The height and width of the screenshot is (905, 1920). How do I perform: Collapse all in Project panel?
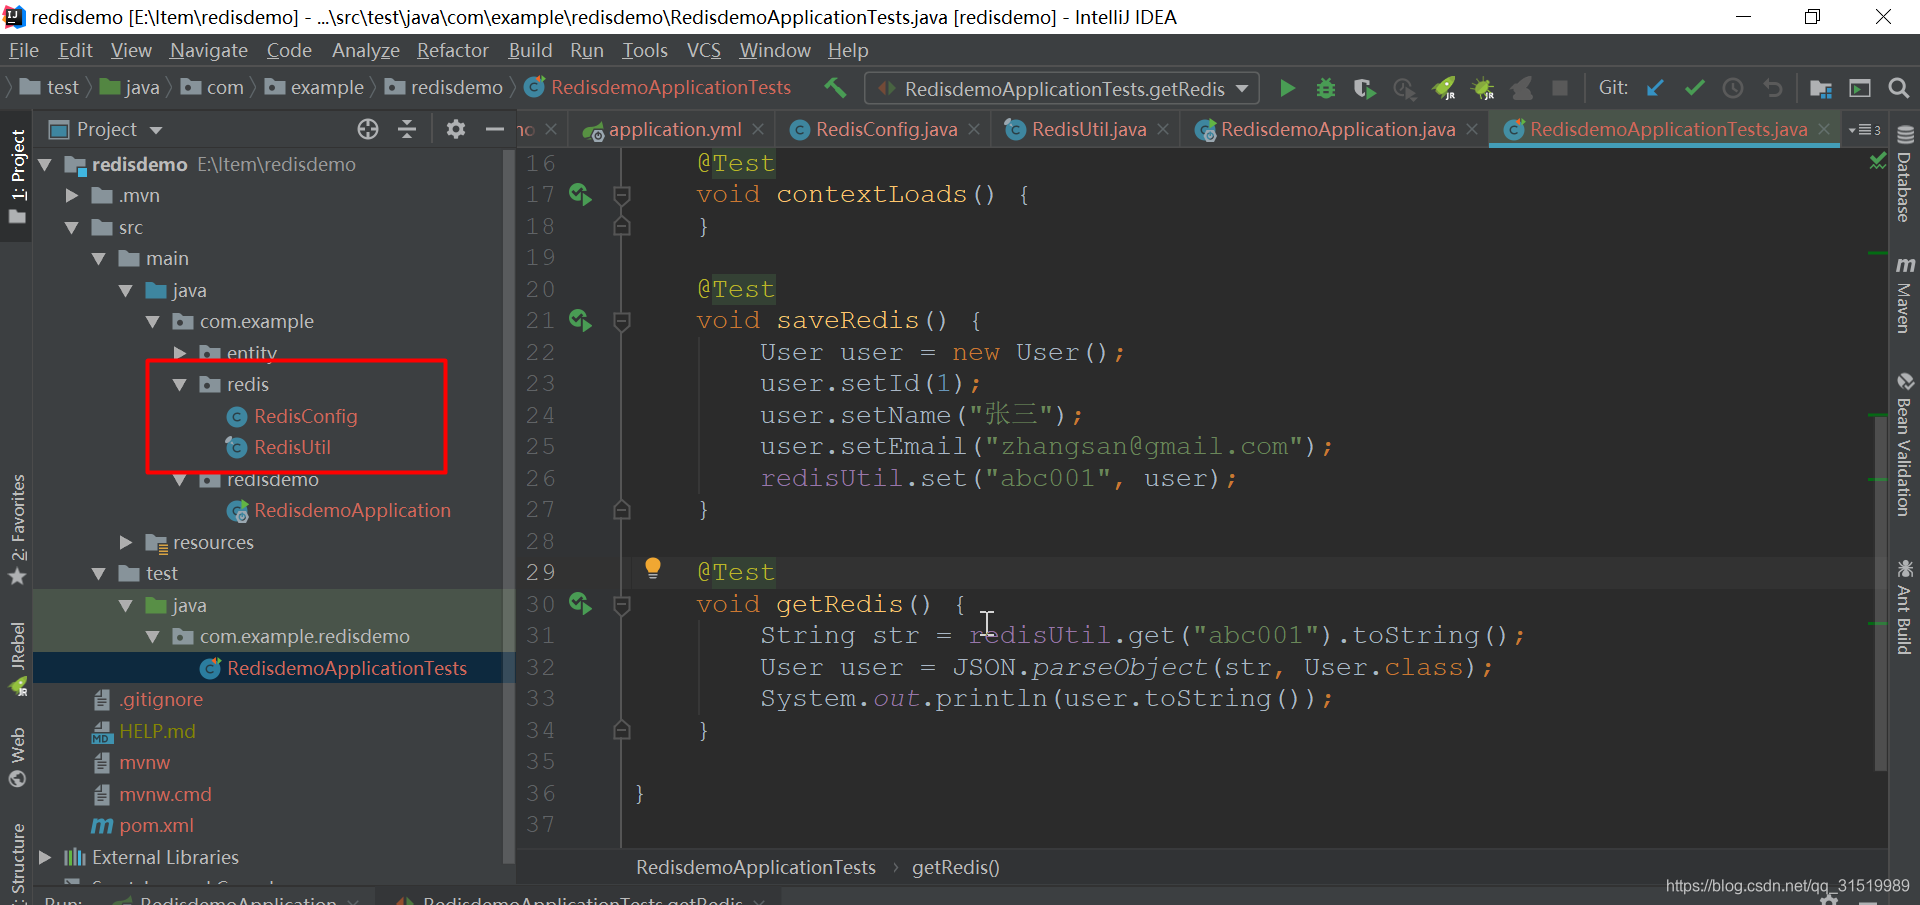[407, 129]
